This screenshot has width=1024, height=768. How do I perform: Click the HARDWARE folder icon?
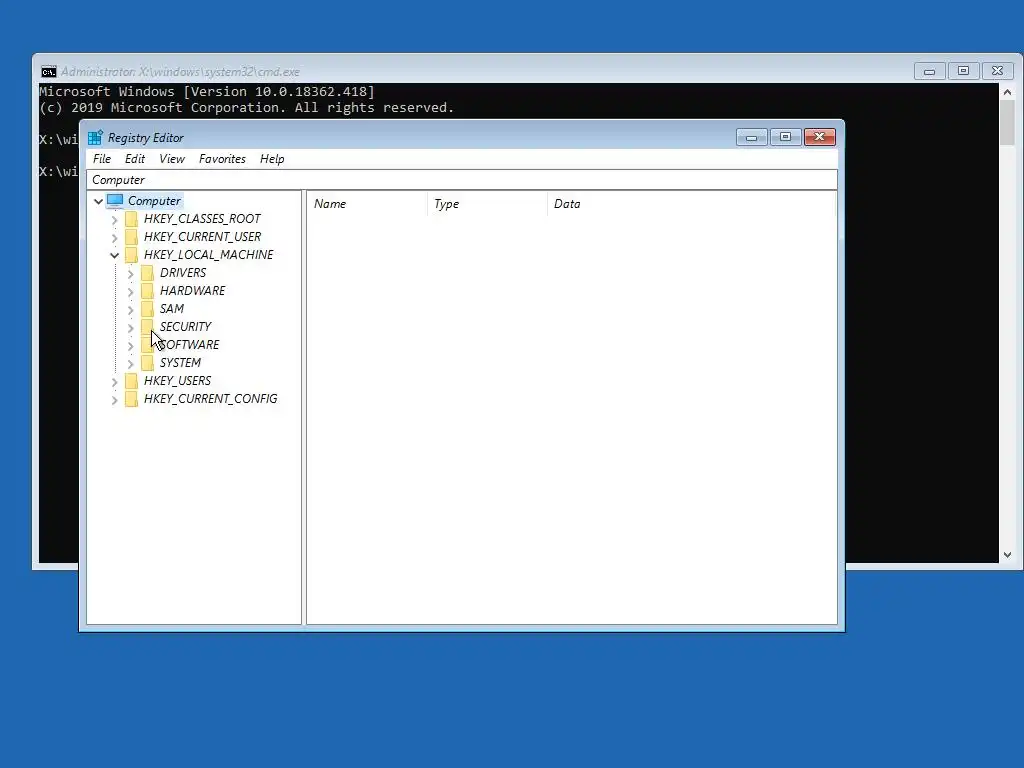click(x=148, y=291)
